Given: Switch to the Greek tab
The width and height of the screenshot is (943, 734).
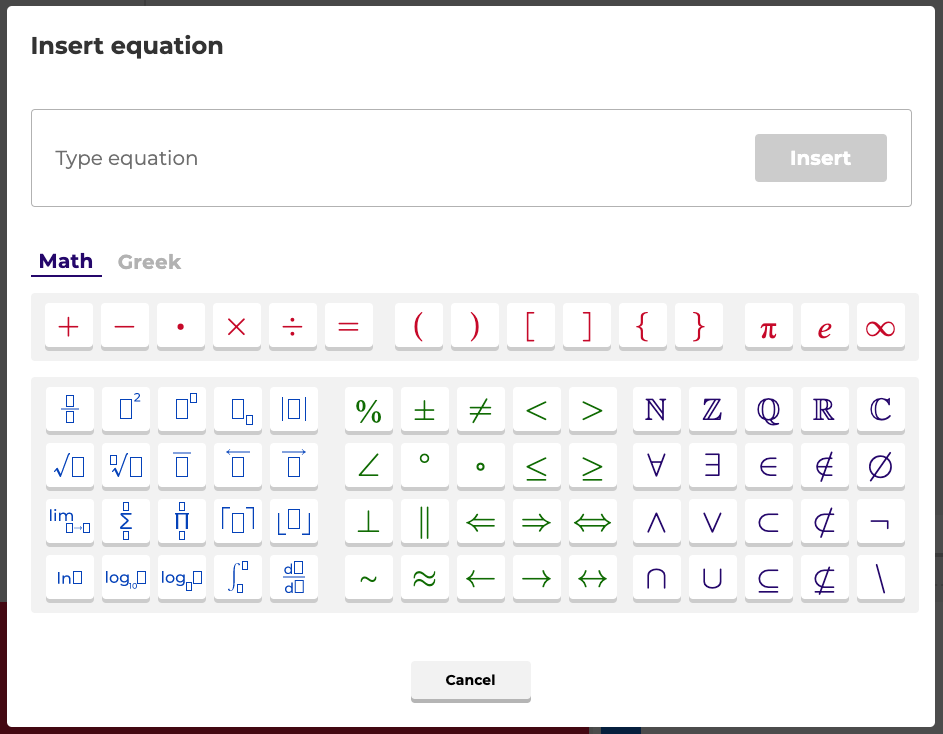Looking at the screenshot, I should pyautogui.click(x=149, y=261).
